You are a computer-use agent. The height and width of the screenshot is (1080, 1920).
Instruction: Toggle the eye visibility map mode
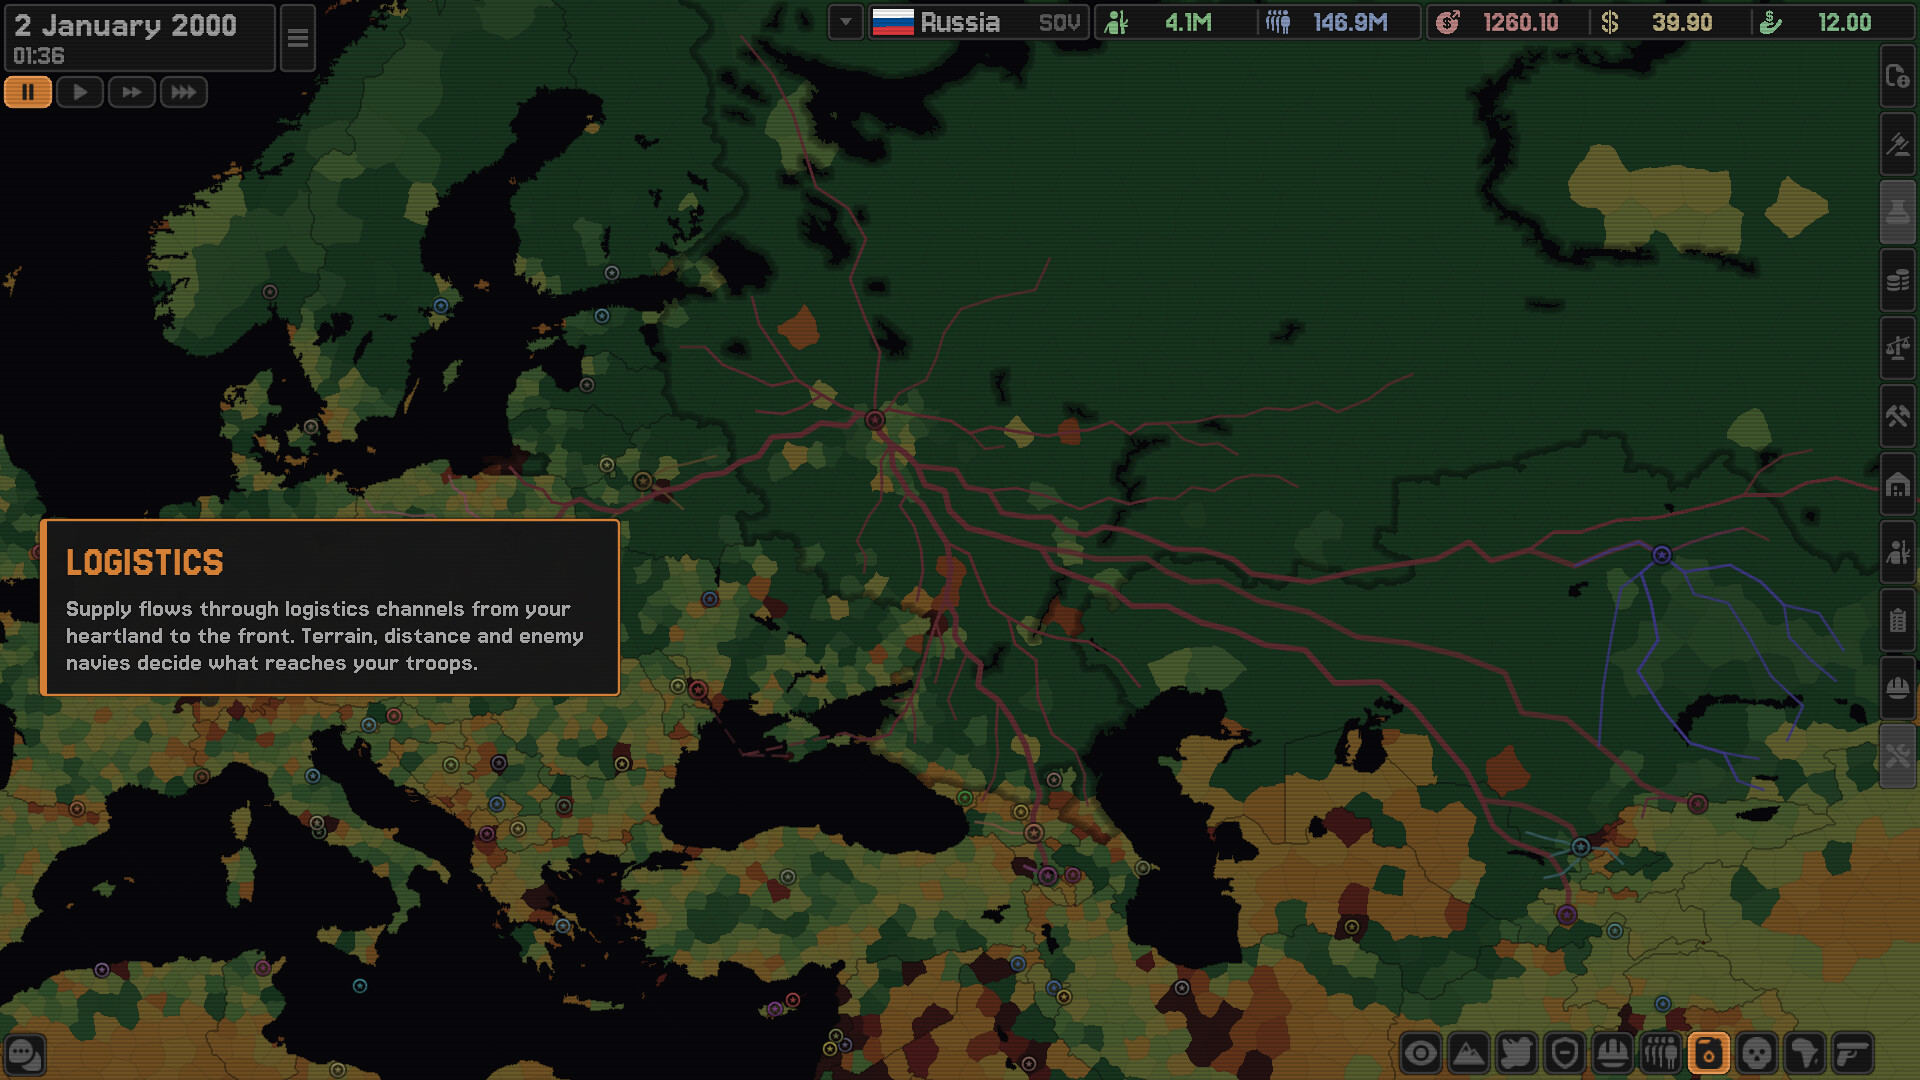coord(1421,1053)
